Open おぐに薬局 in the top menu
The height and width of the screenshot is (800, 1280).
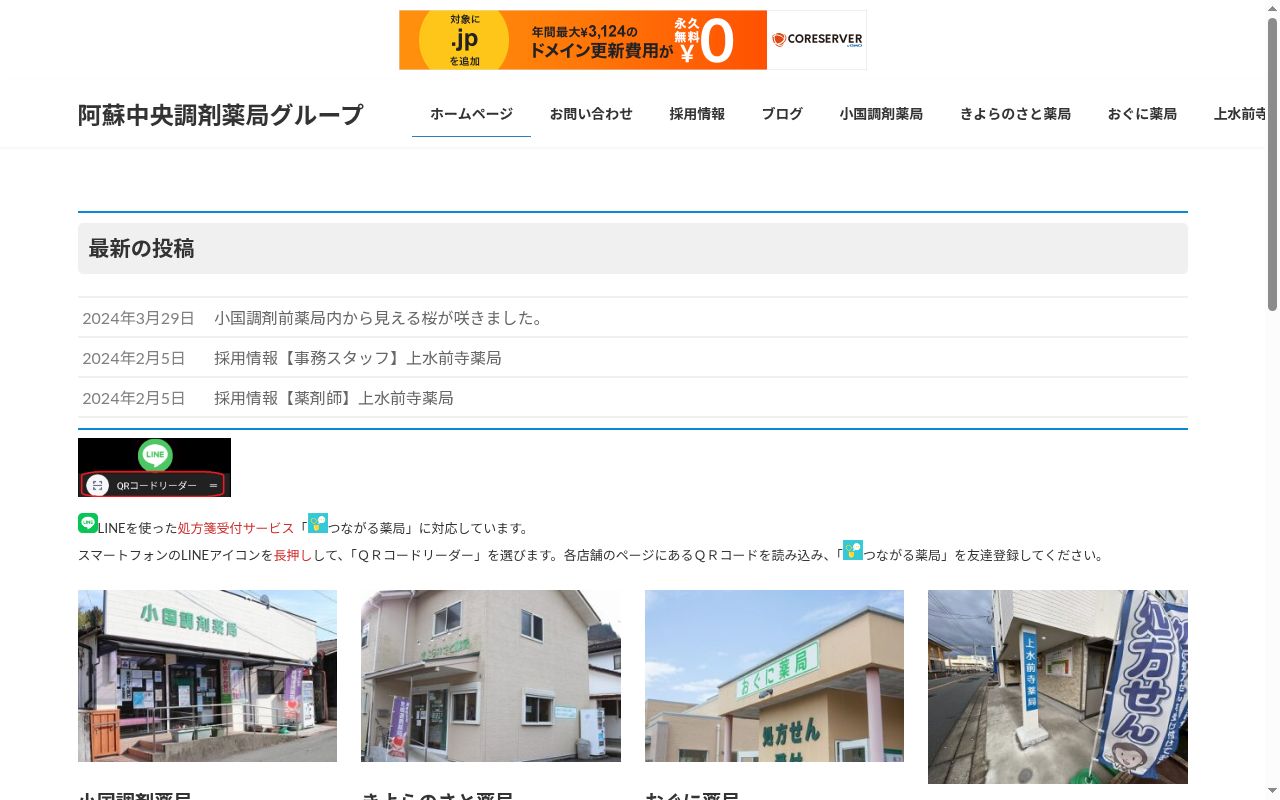[x=1142, y=114]
